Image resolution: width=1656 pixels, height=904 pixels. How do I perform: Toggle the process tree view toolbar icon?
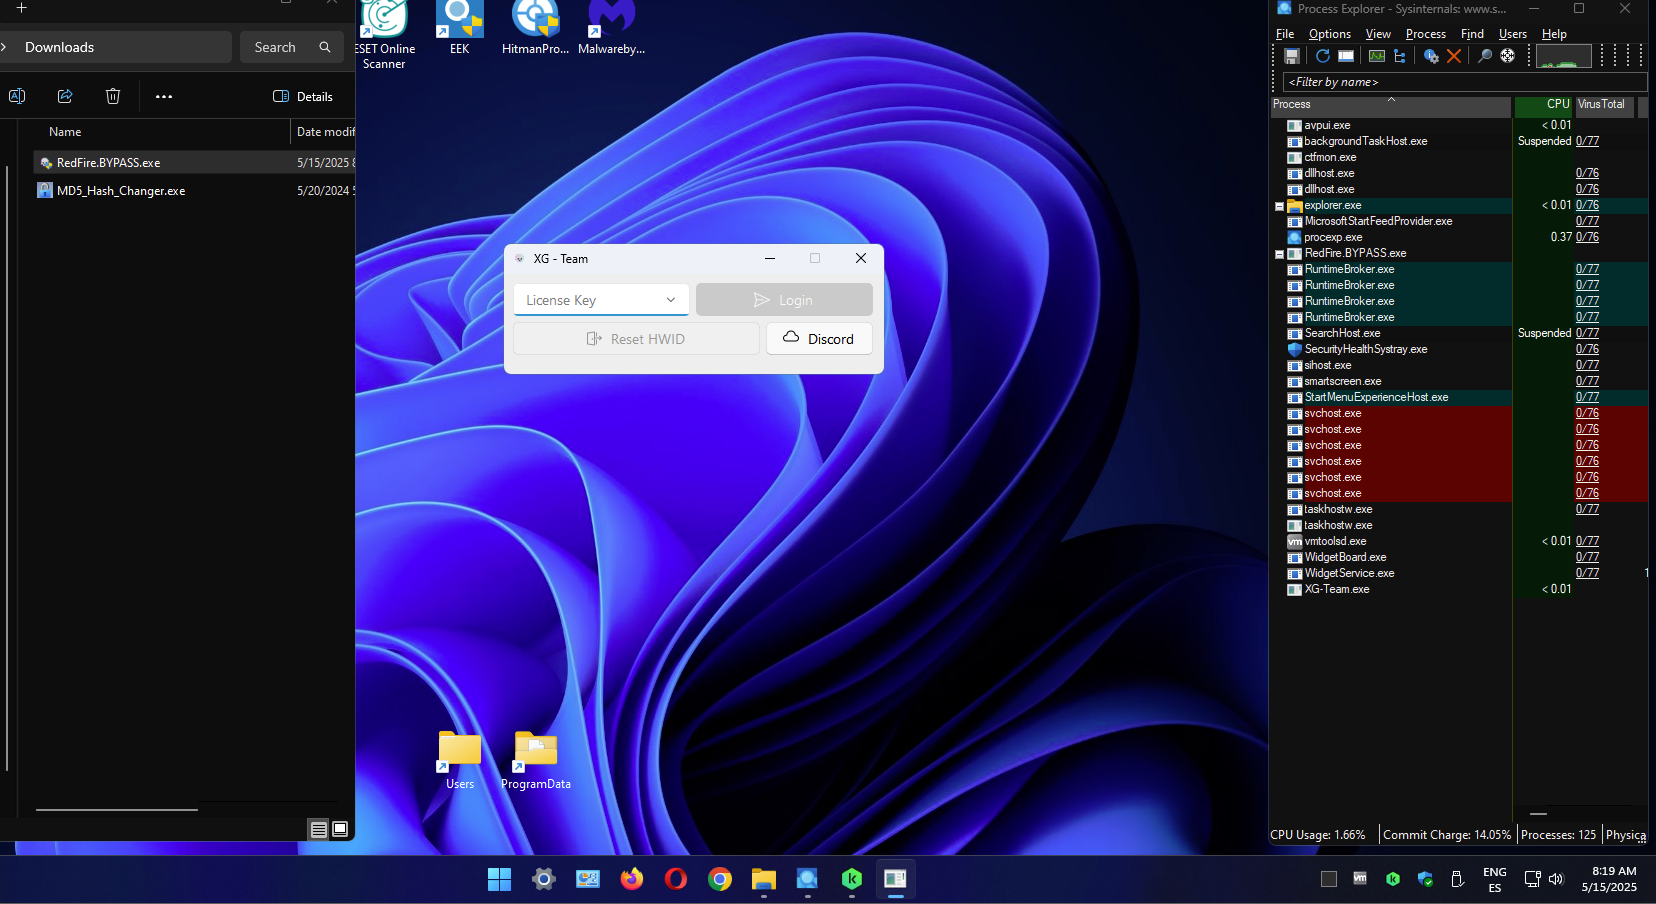(1399, 56)
